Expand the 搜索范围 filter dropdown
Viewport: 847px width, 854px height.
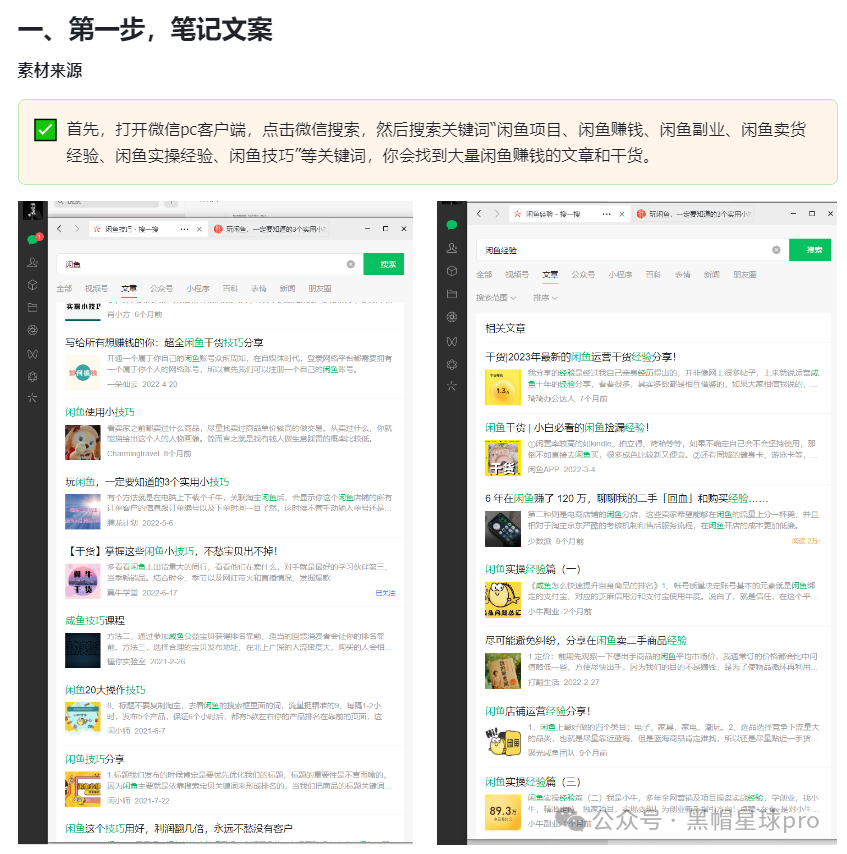tap(496, 298)
